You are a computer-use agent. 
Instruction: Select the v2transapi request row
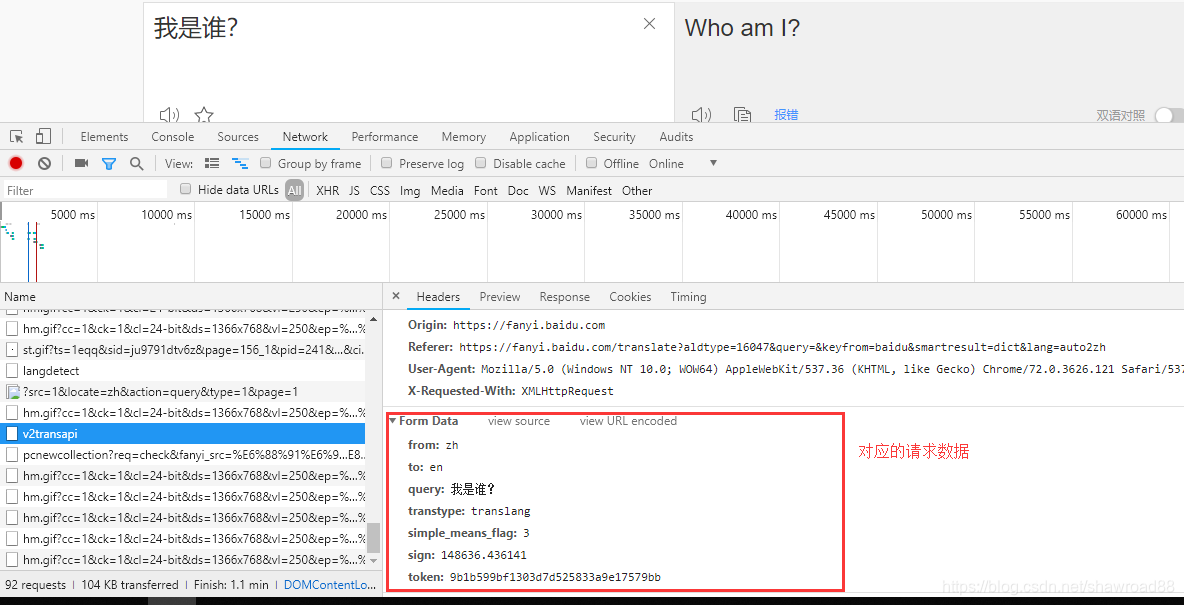tap(183, 434)
